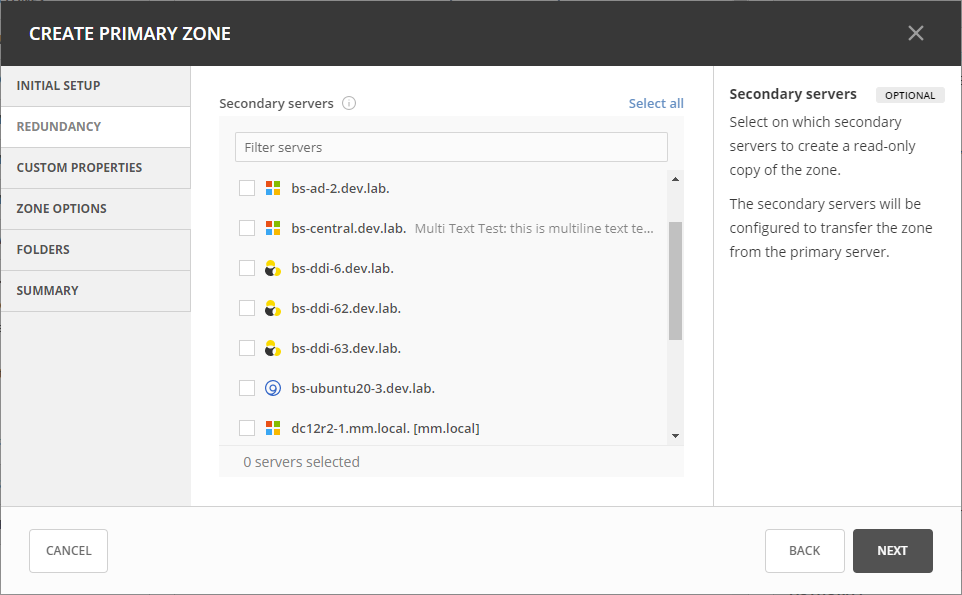962x595 pixels.
Task: Tick the dc12r2-1.mm.local. checkbox
Action: [x=247, y=428]
